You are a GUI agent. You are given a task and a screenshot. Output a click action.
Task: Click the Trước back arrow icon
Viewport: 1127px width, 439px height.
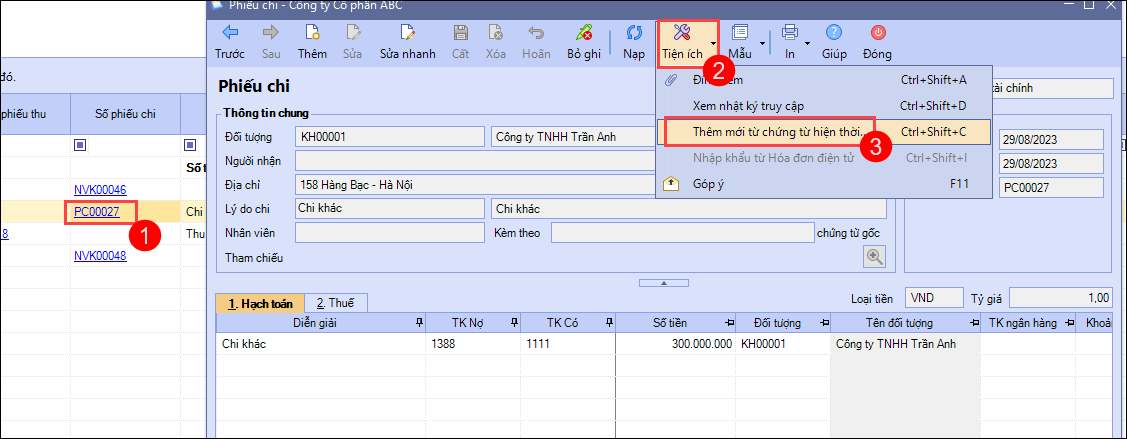point(230,33)
